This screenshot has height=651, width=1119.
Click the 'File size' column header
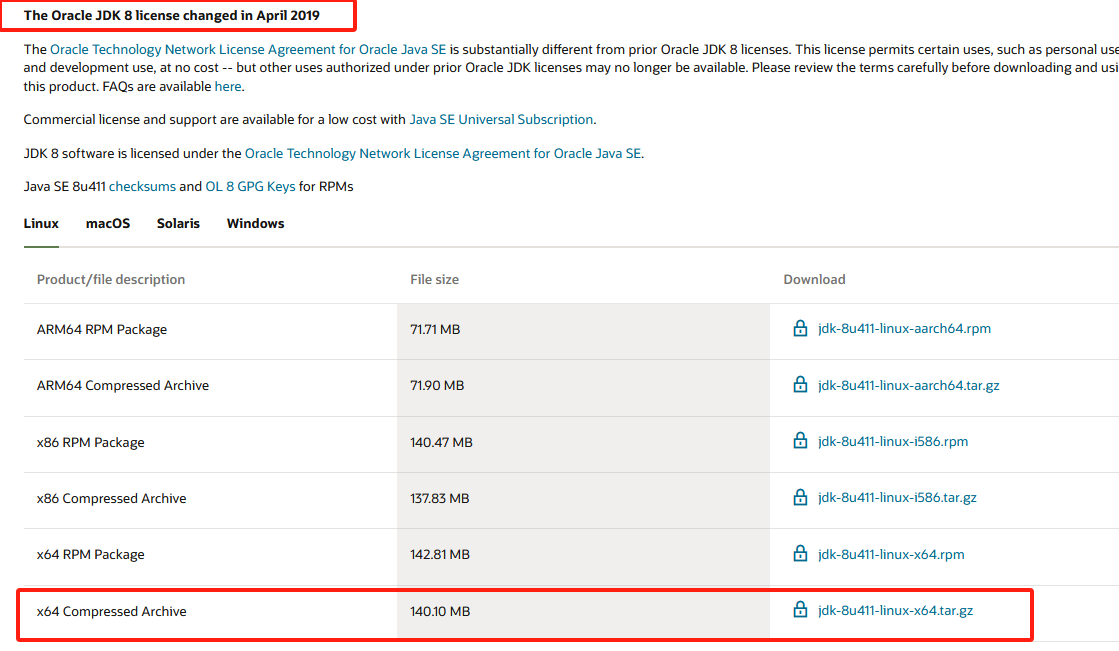[435, 279]
